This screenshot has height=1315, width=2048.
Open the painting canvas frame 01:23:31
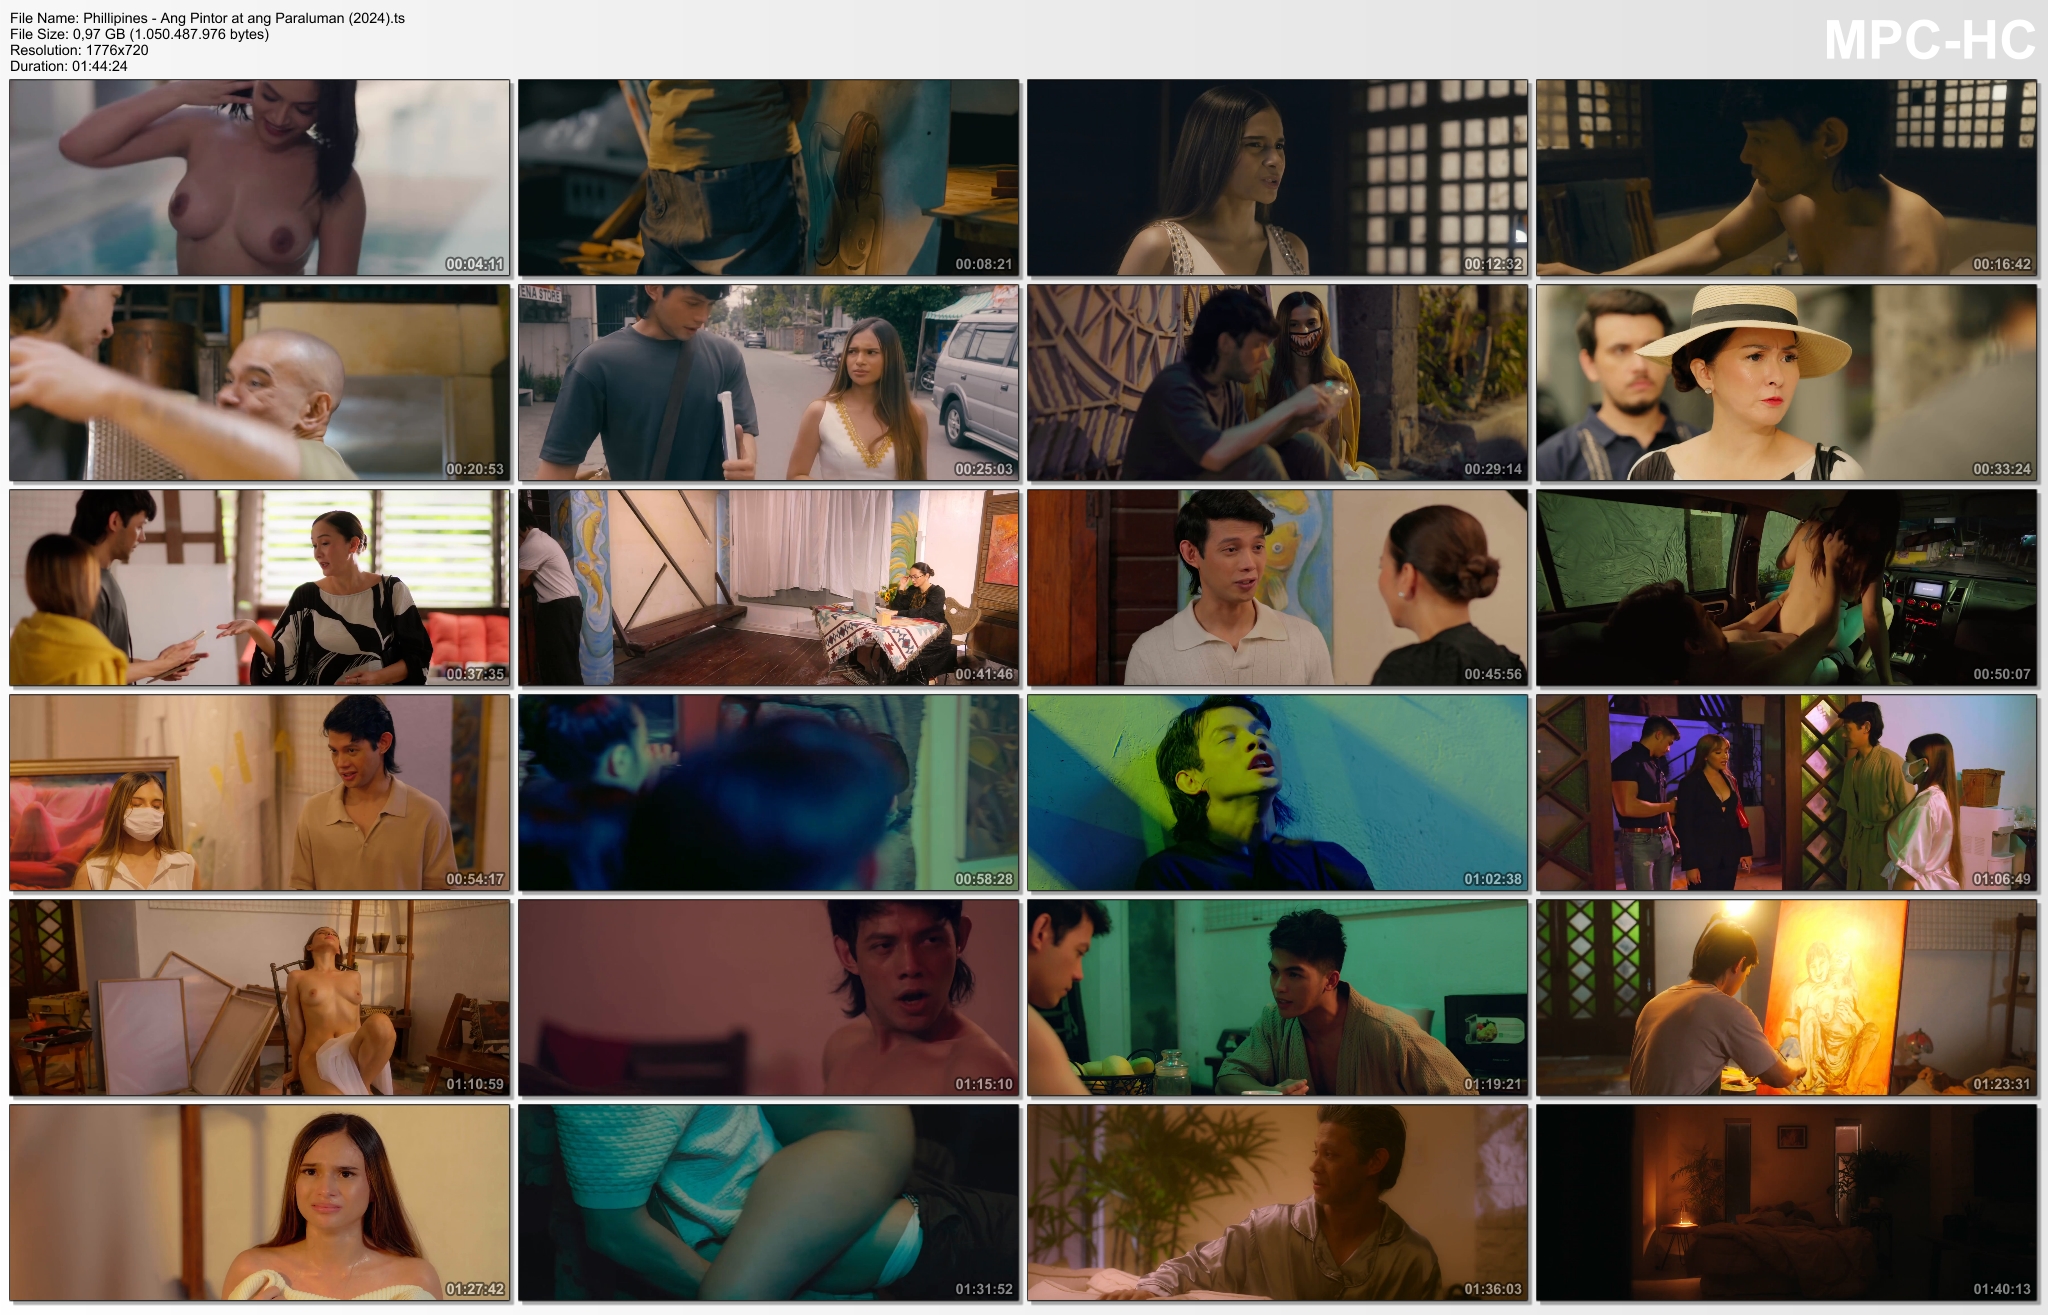(x=1786, y=997)
